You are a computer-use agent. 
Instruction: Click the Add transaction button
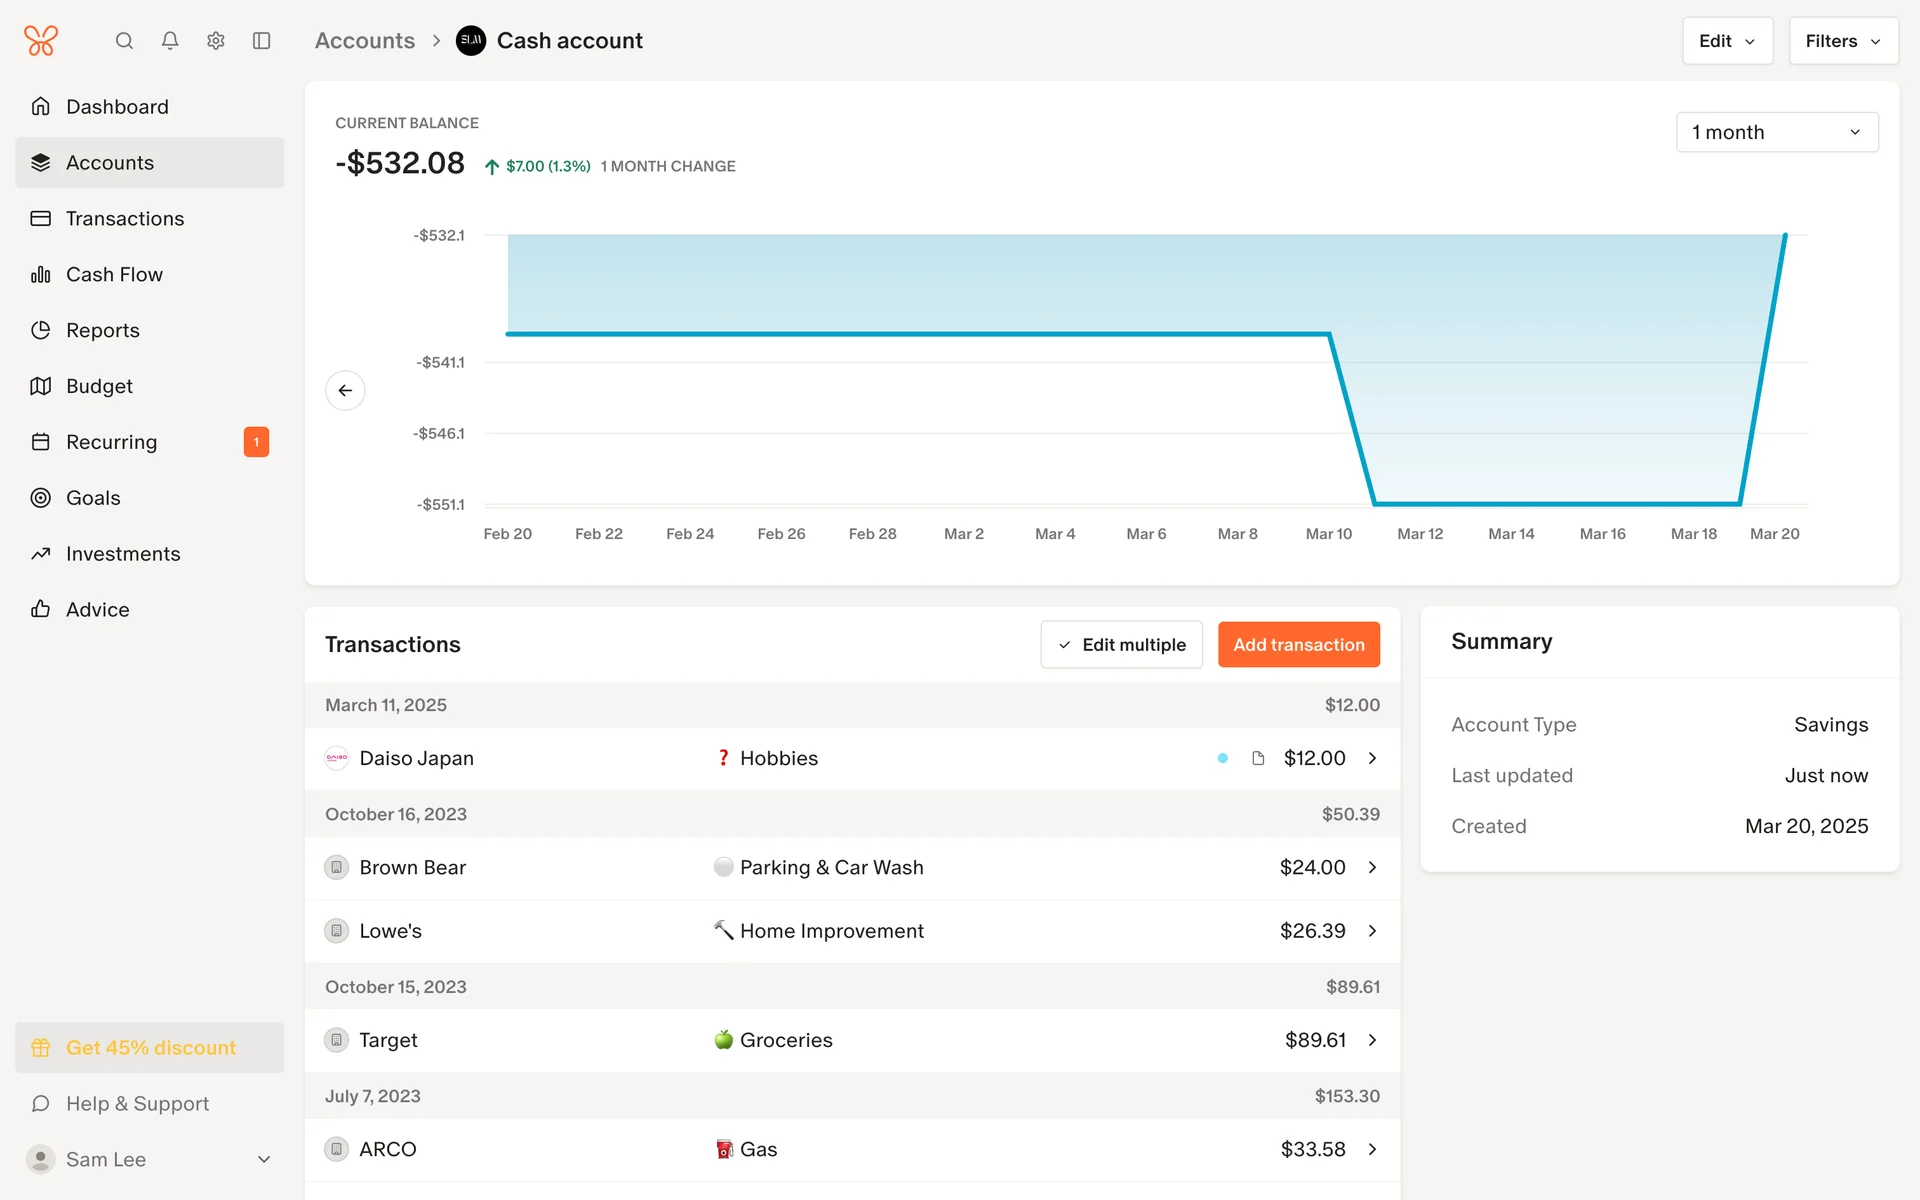click(1298, 645)
